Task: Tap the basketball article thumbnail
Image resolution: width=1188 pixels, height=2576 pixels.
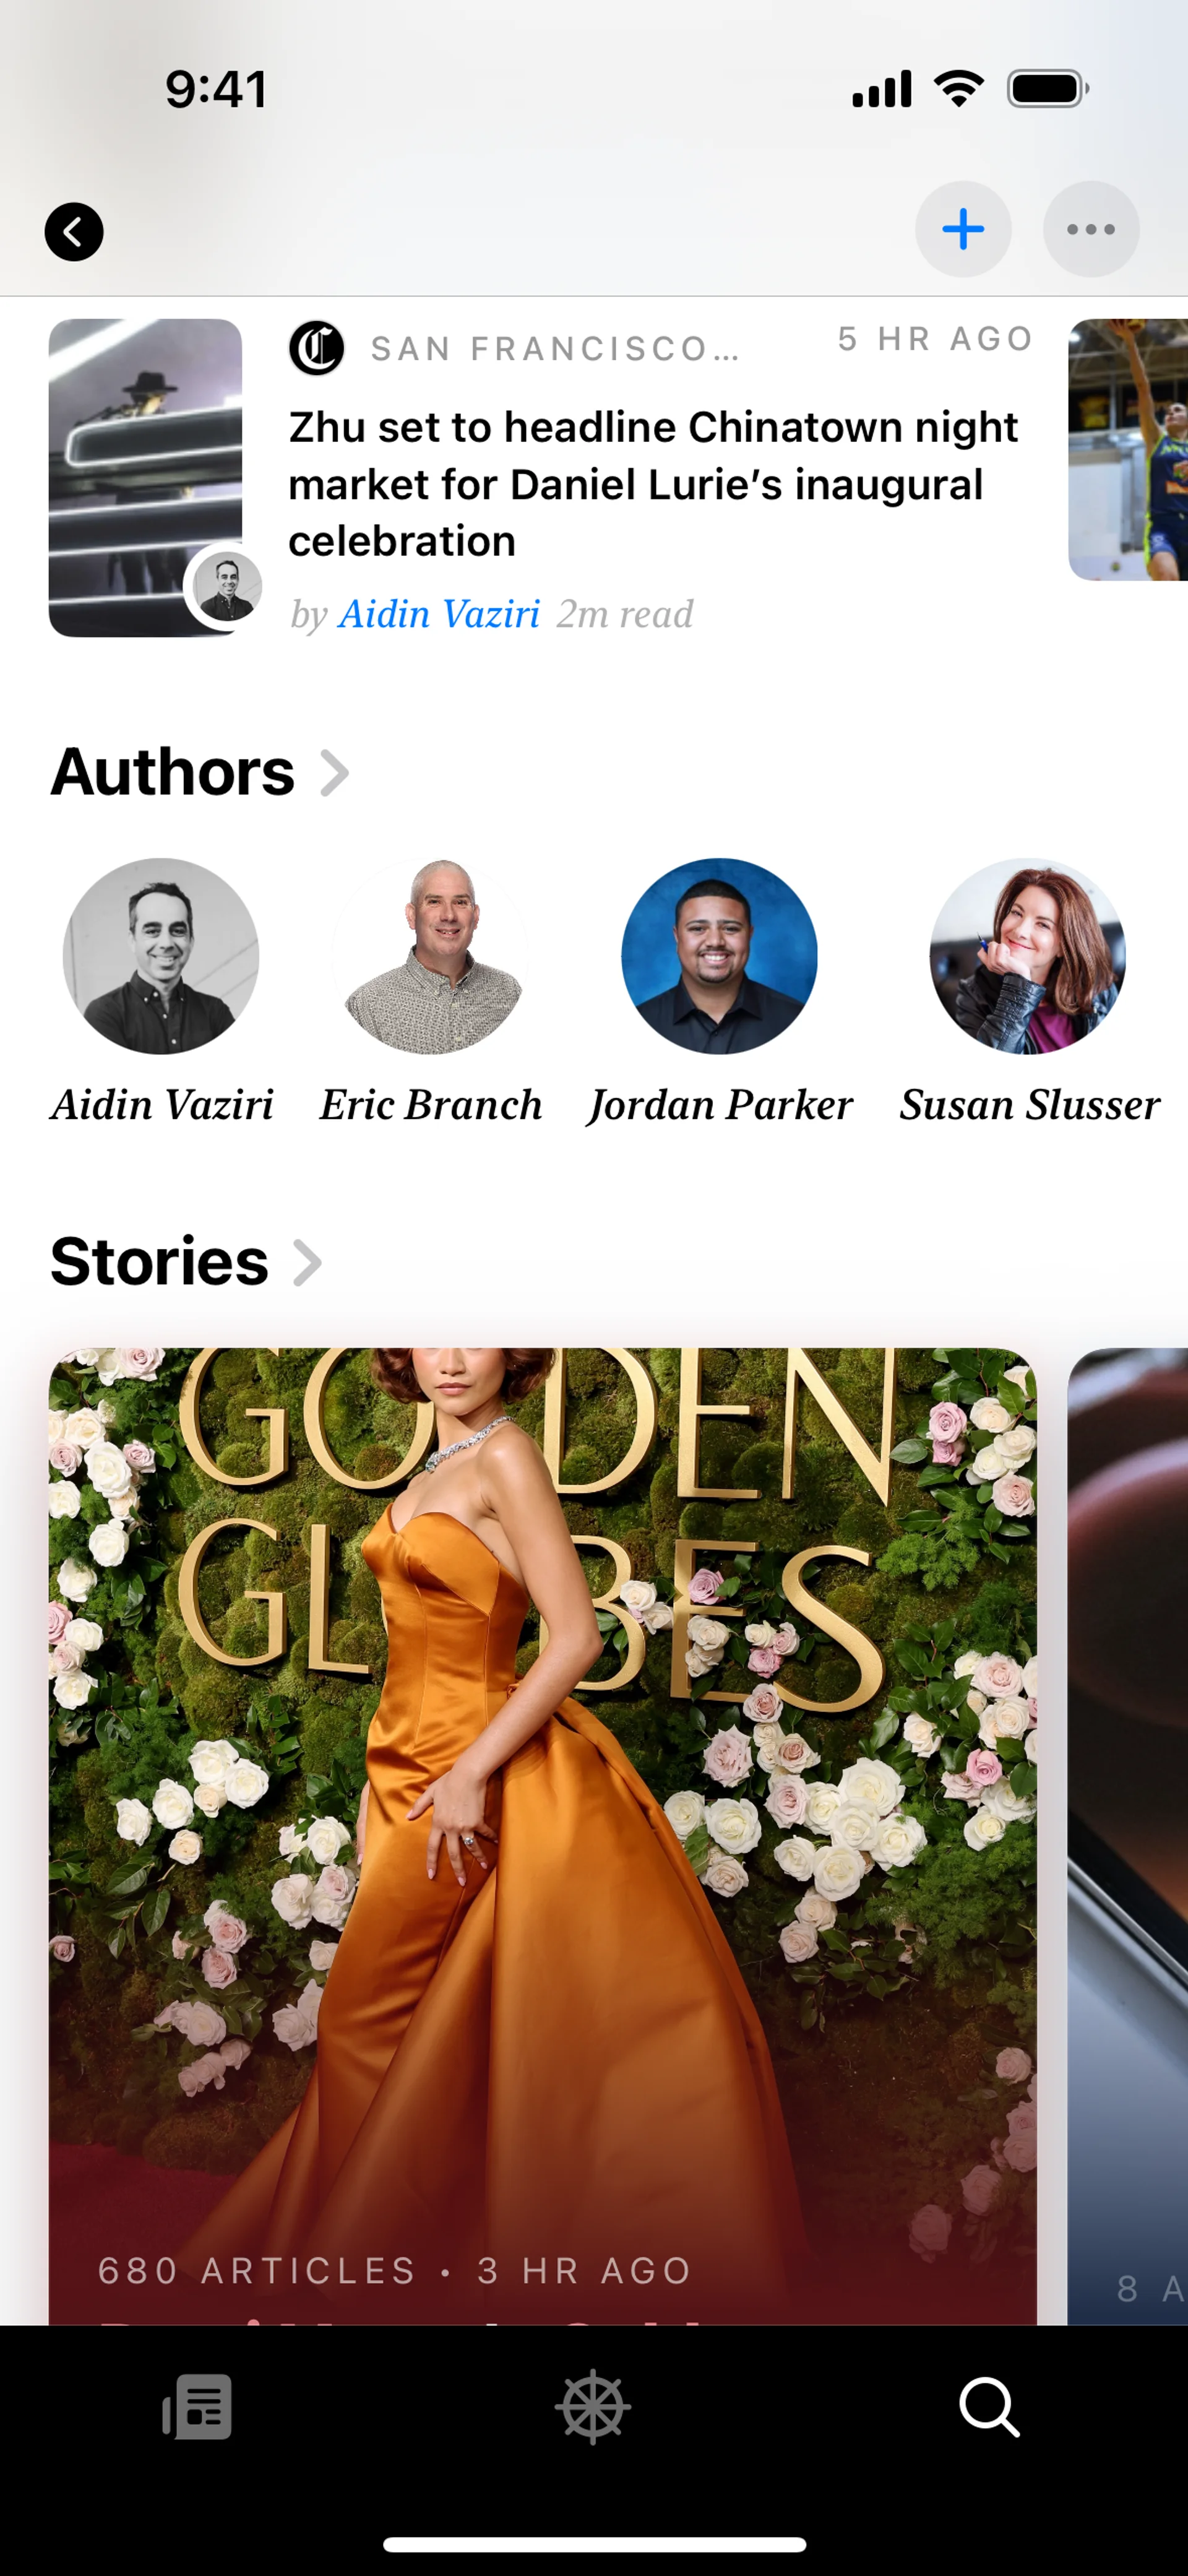Action: click(x=1128, y=449)
